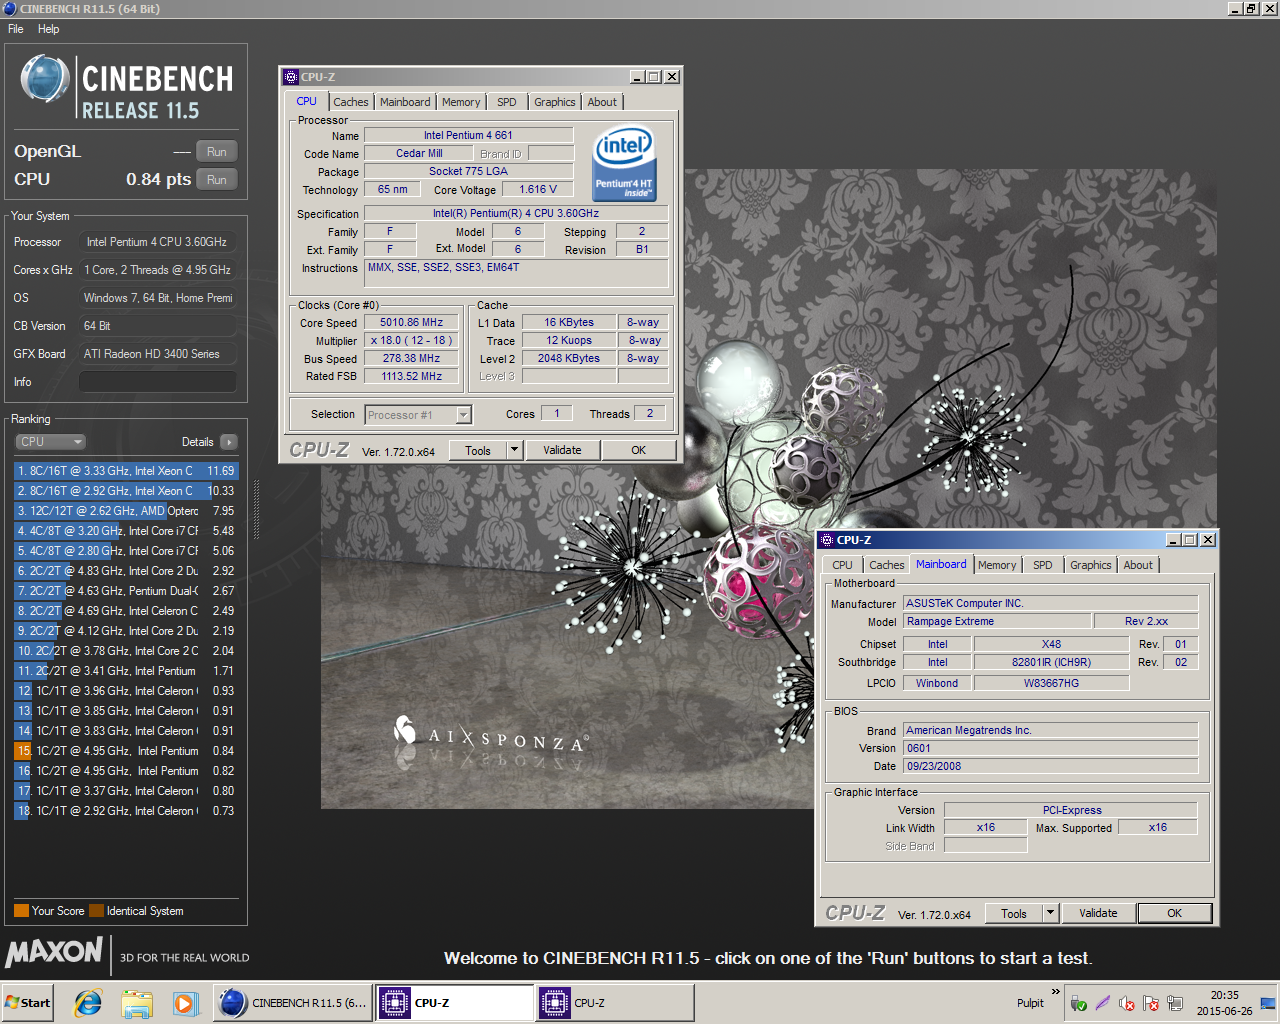Switch to About tab in Mainboard CPU-Z window
Image resolution: width=1280 pixels, height=1024 pixels.
coord(1138,565)
